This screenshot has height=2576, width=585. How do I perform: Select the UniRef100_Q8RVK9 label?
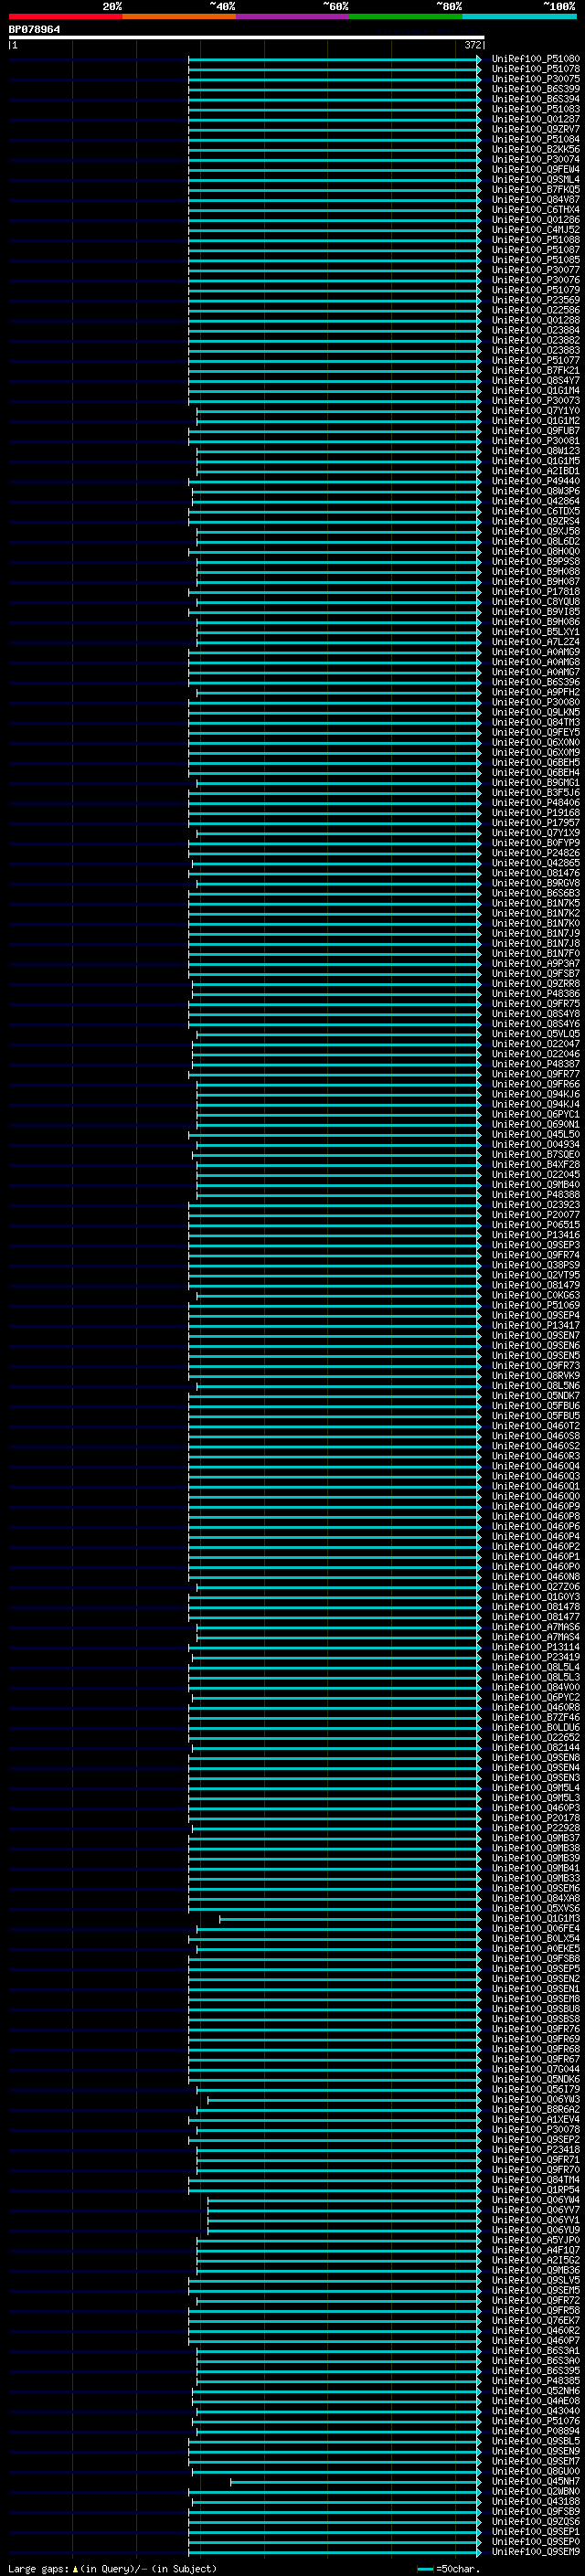coord(536,1375)
